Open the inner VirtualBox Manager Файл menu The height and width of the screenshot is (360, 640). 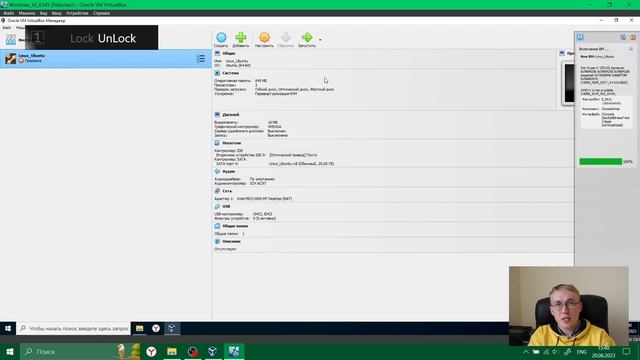click(7, 28)
